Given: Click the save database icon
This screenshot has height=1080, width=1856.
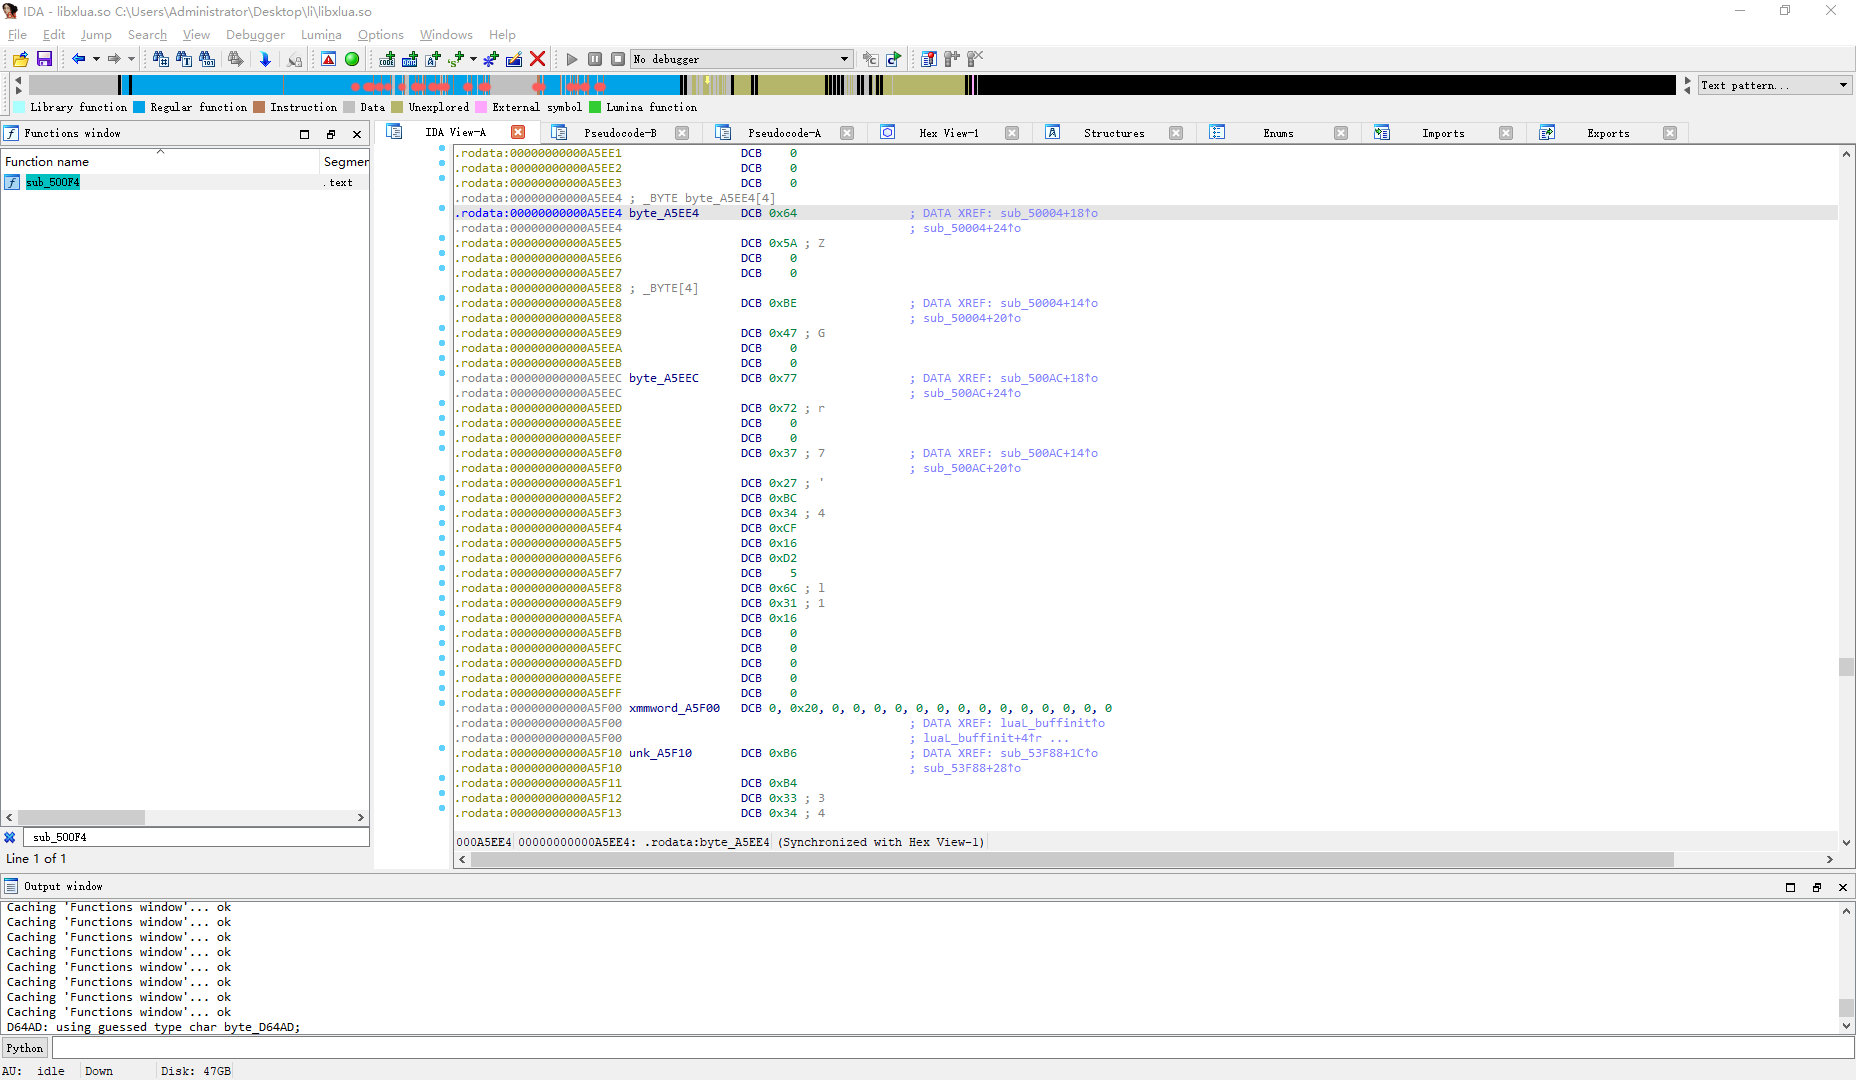Looking at the screenshot, I should tap(44, 59).
